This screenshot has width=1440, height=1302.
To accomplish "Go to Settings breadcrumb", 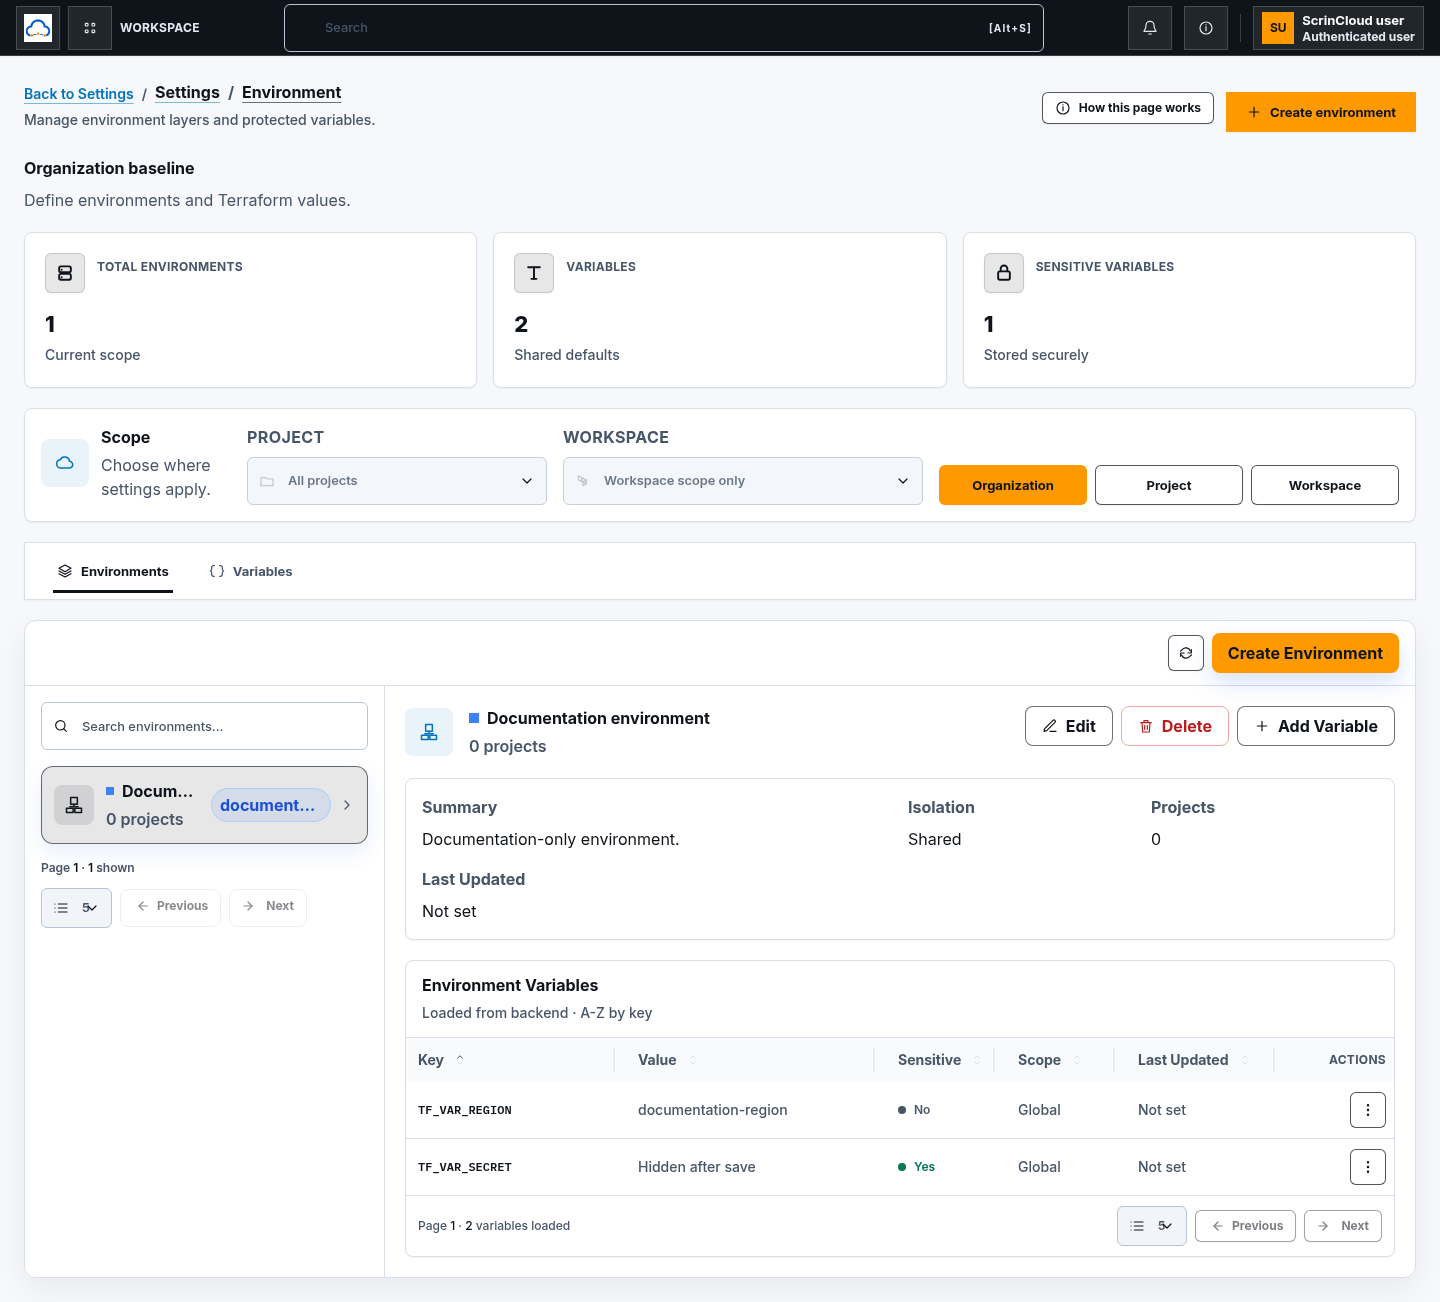I will (187, 92).
